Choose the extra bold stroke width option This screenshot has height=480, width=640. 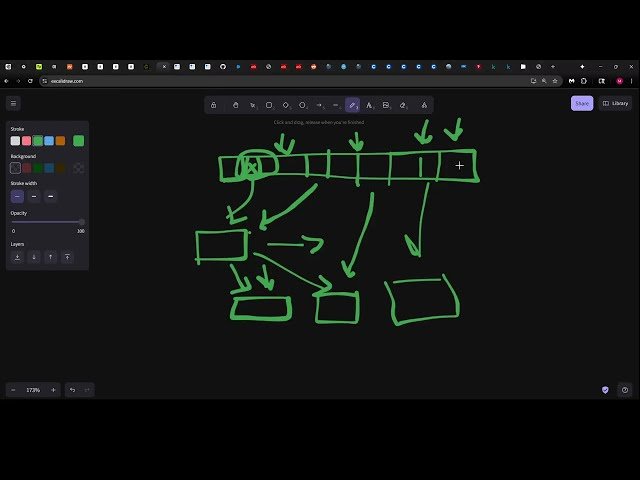tap(51, 196)
